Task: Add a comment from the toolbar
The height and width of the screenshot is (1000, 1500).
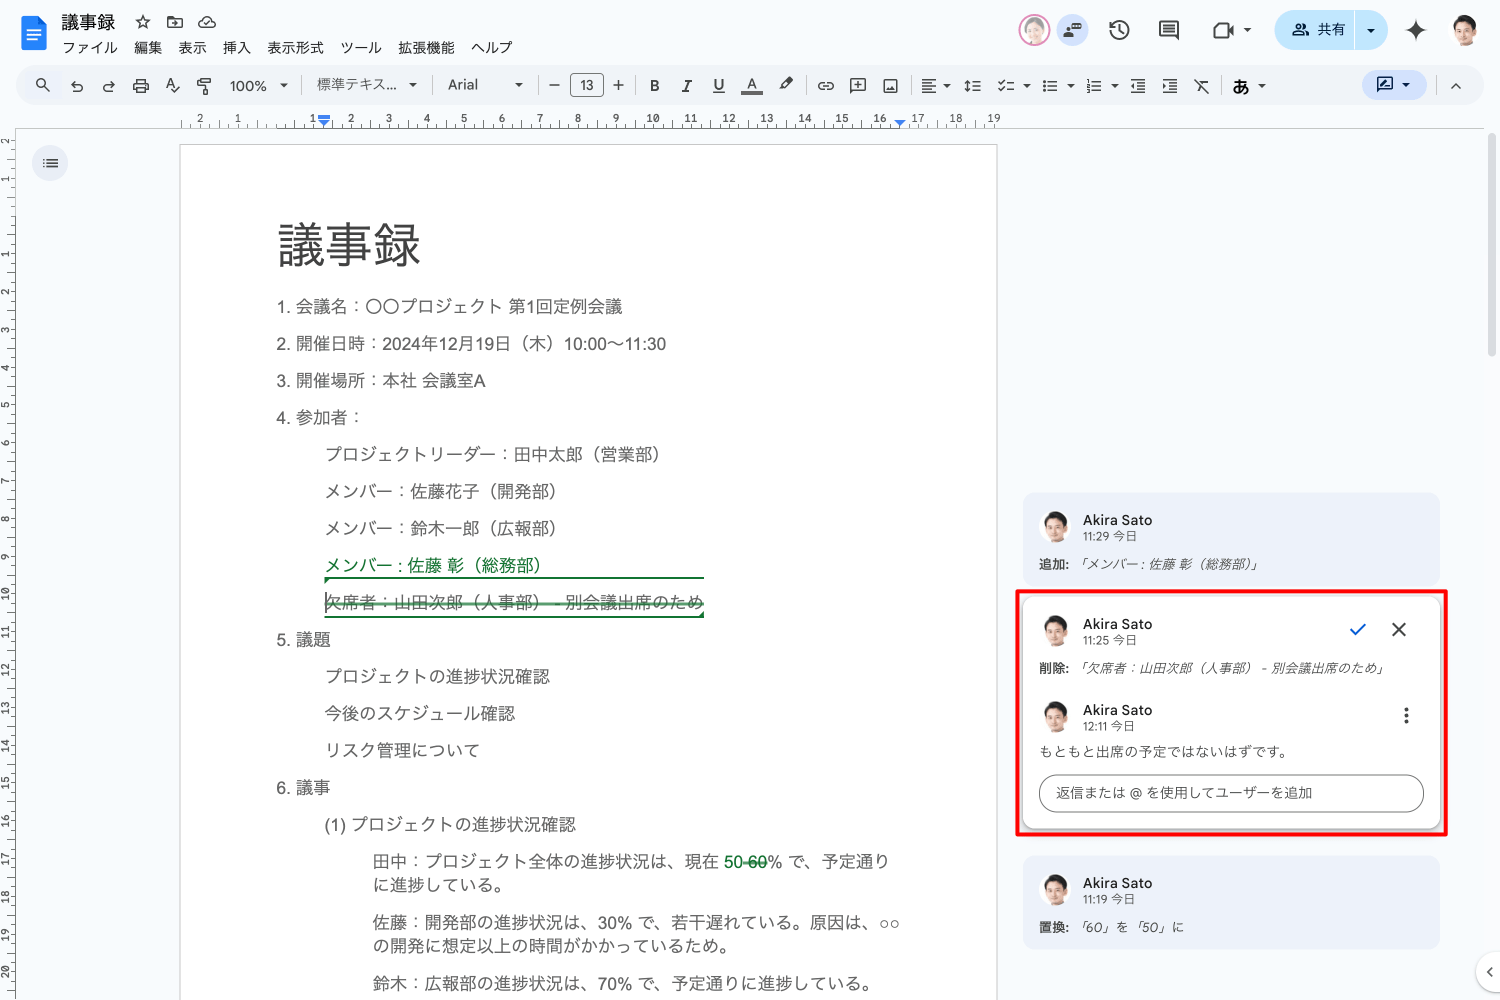Action: 858,86
